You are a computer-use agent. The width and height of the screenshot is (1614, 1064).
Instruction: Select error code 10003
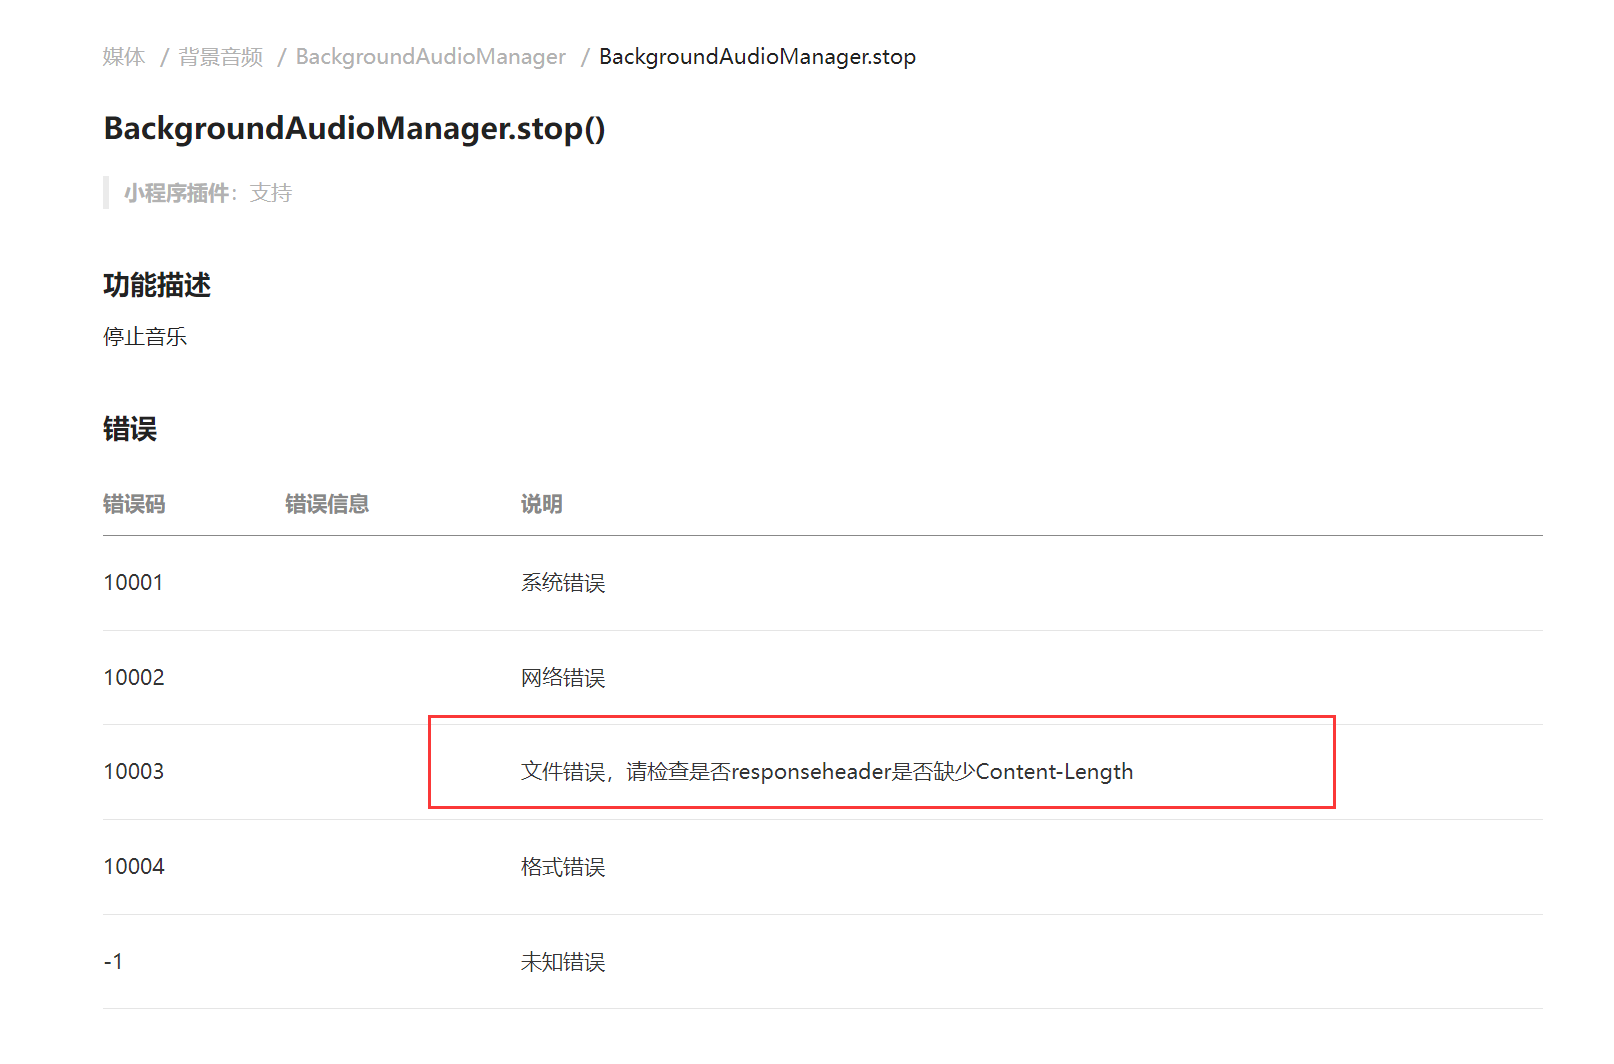[x=134, y=772]
